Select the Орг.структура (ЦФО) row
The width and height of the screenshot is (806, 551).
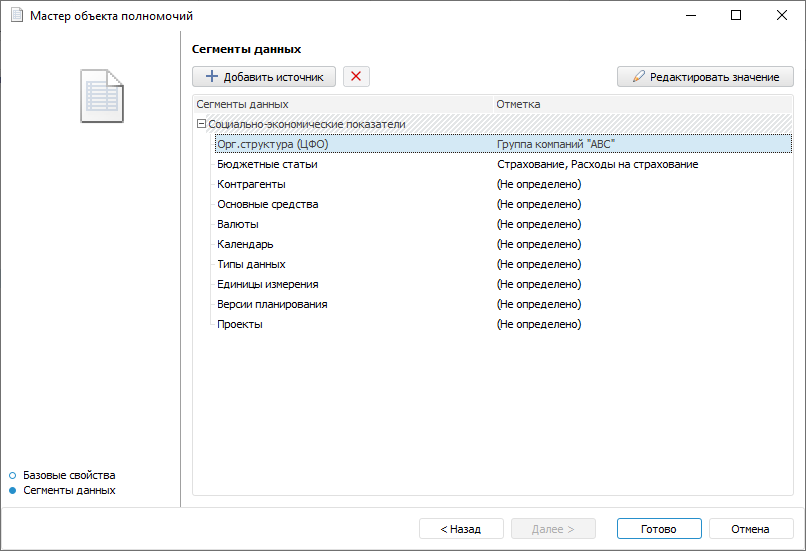[272, 144]
